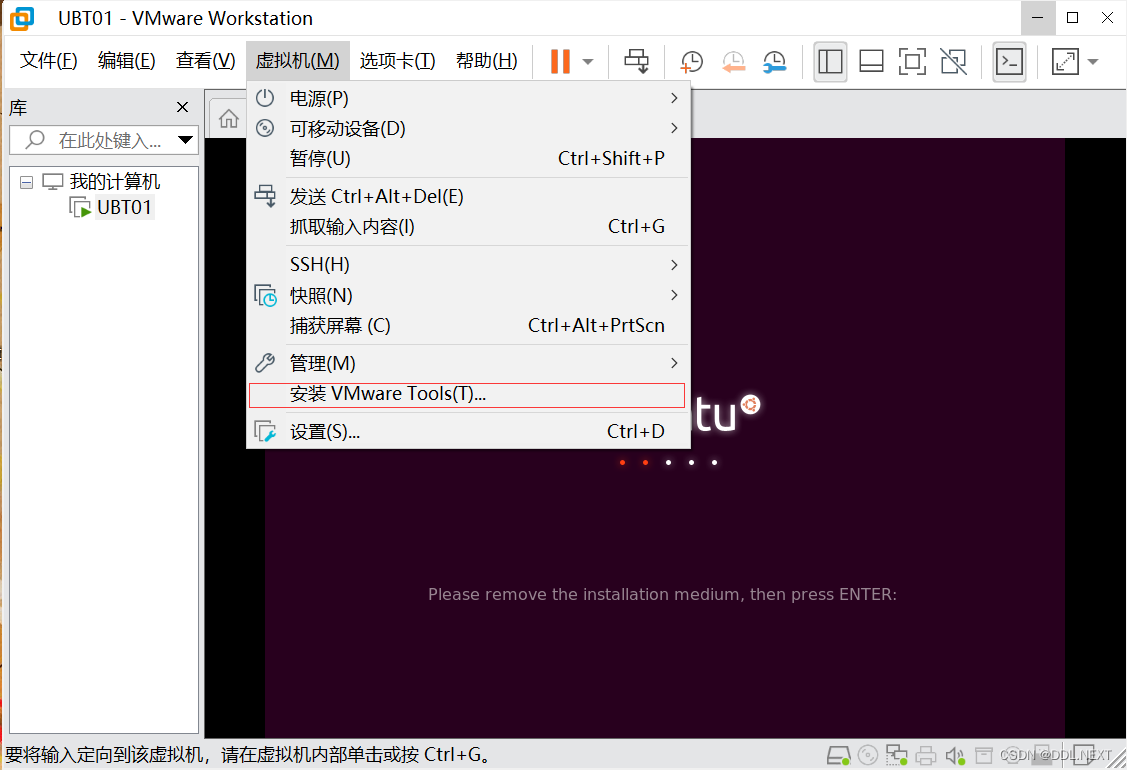Collapse the 我的计算机 tree node
Viewport: 1127px width, 770px height.
click(x=27, y=182)
